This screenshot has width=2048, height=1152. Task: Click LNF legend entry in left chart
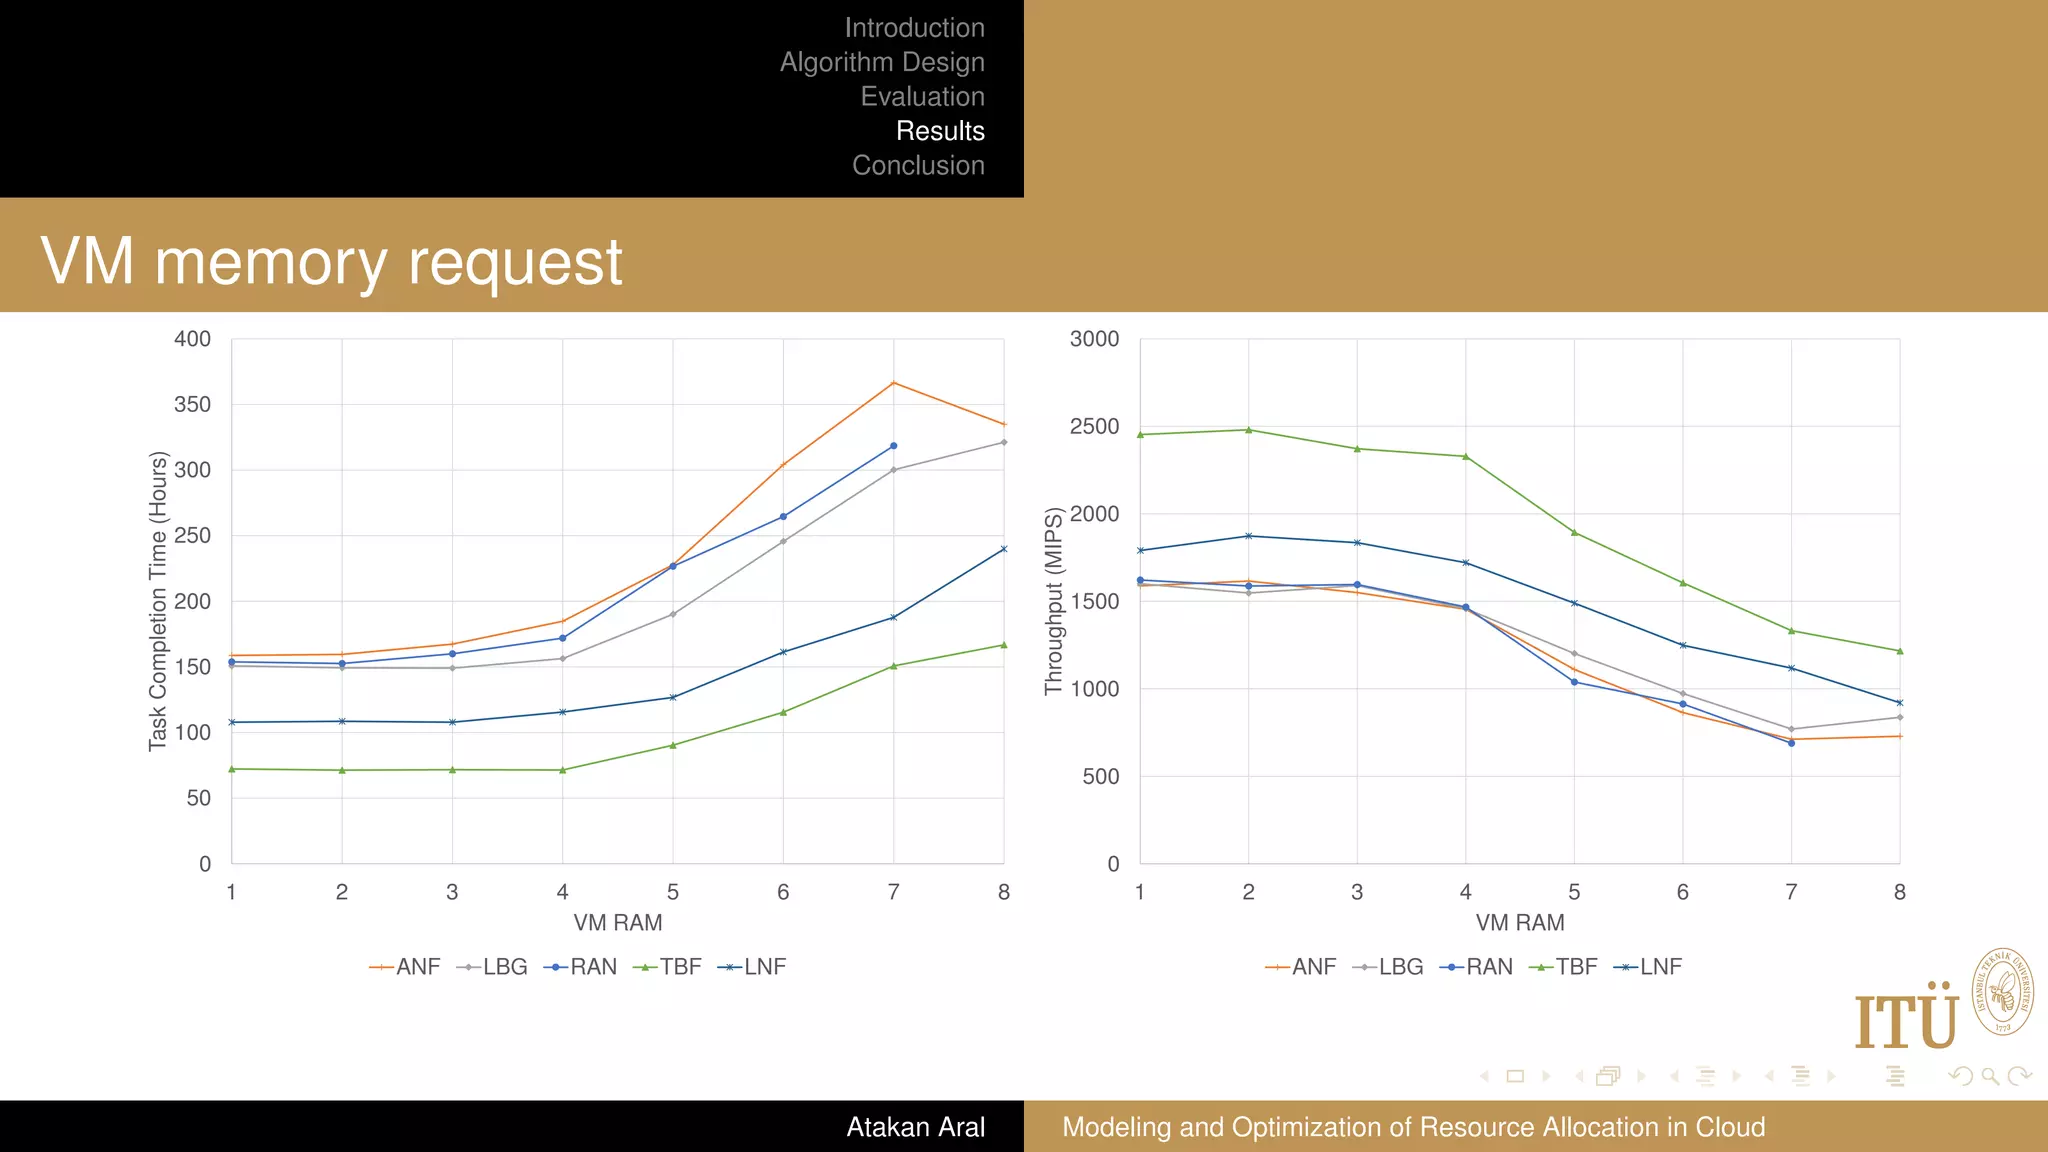[752, 967]
